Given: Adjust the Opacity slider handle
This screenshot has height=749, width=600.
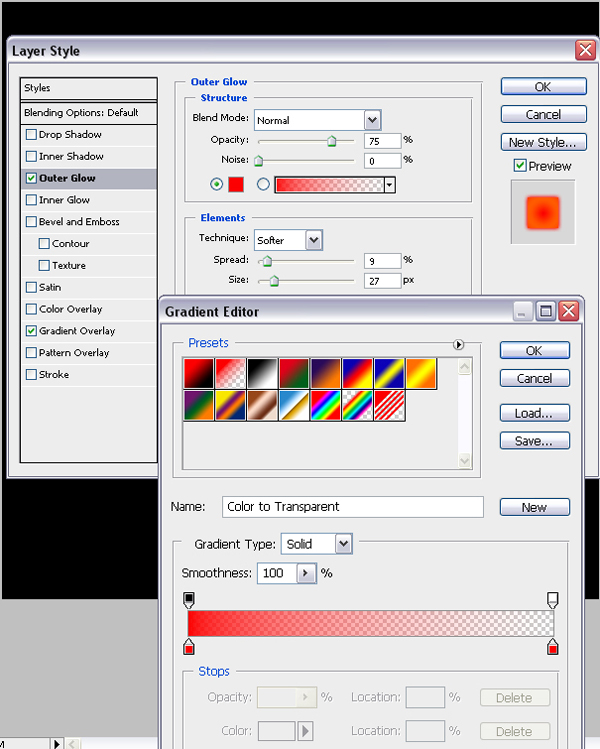Looking at the screenshot, I should click(x=332, y=141).
